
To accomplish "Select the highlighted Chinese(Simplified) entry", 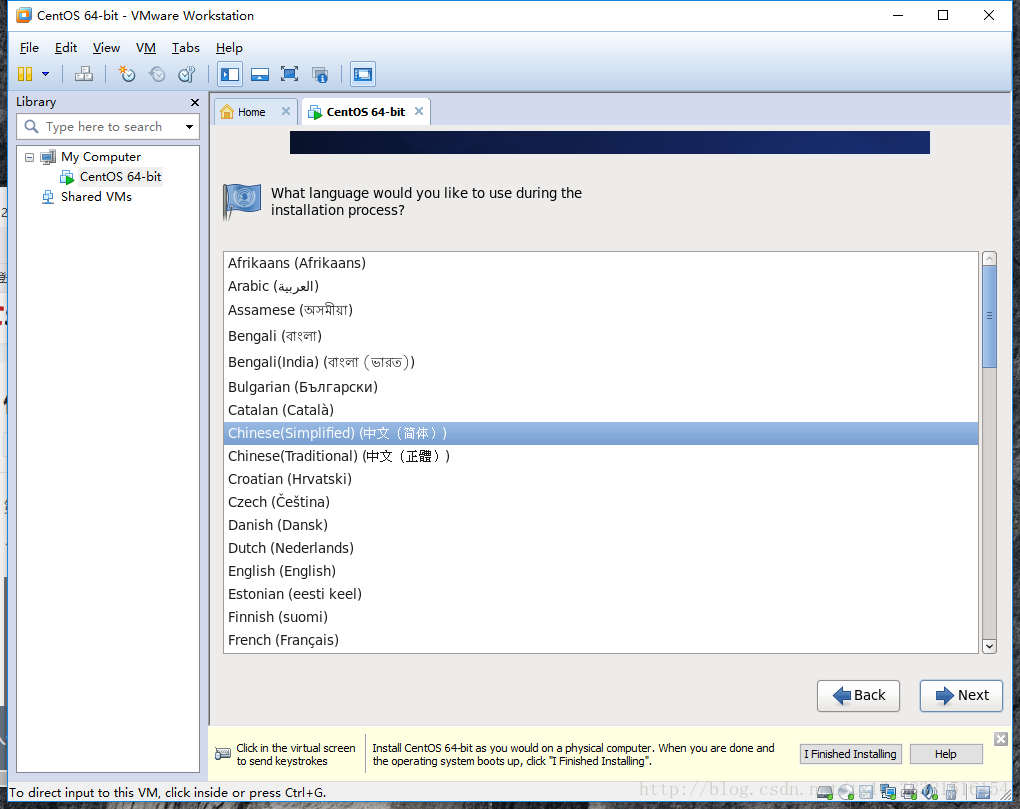I will (x=600, y=433).
